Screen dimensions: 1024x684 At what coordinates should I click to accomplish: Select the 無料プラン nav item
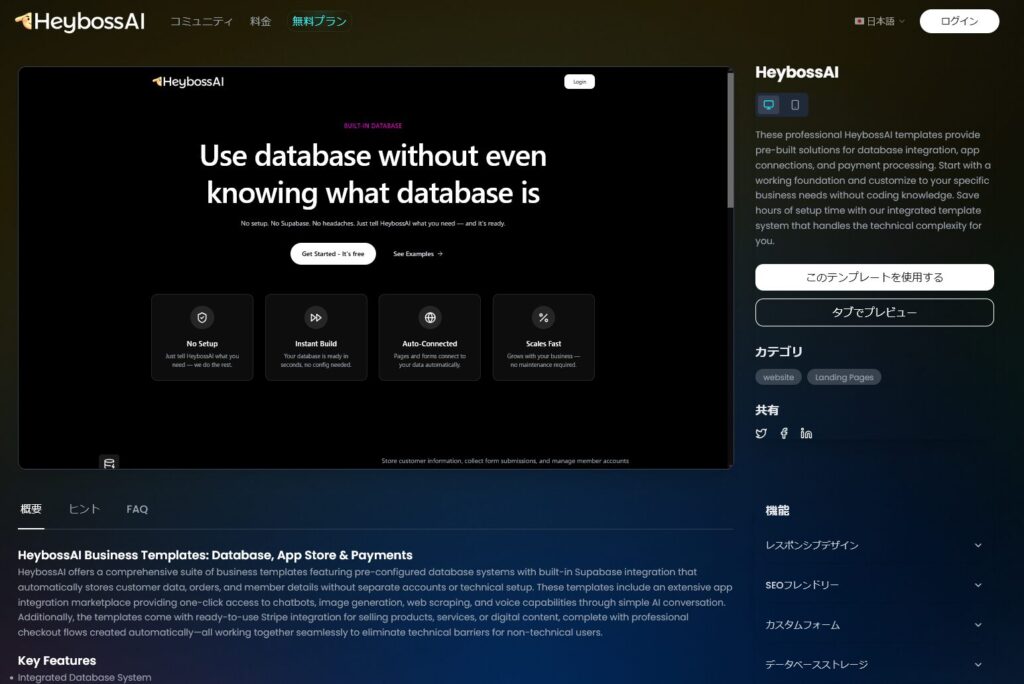coord(319,22)
